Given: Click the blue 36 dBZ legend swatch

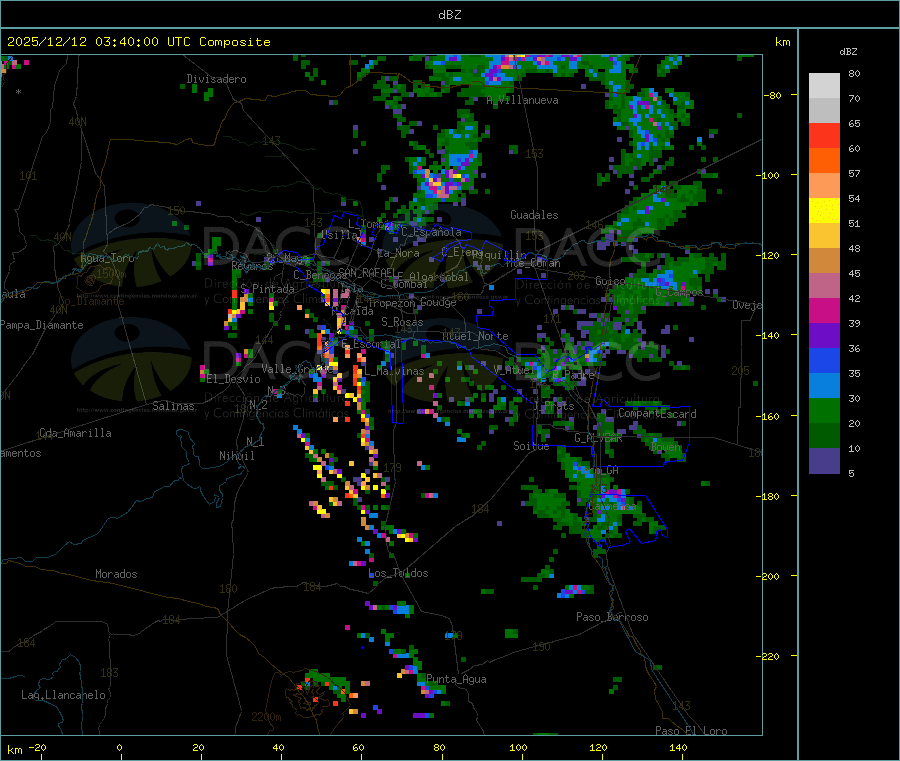Looking at the screenshot, I should coord(824,360).
